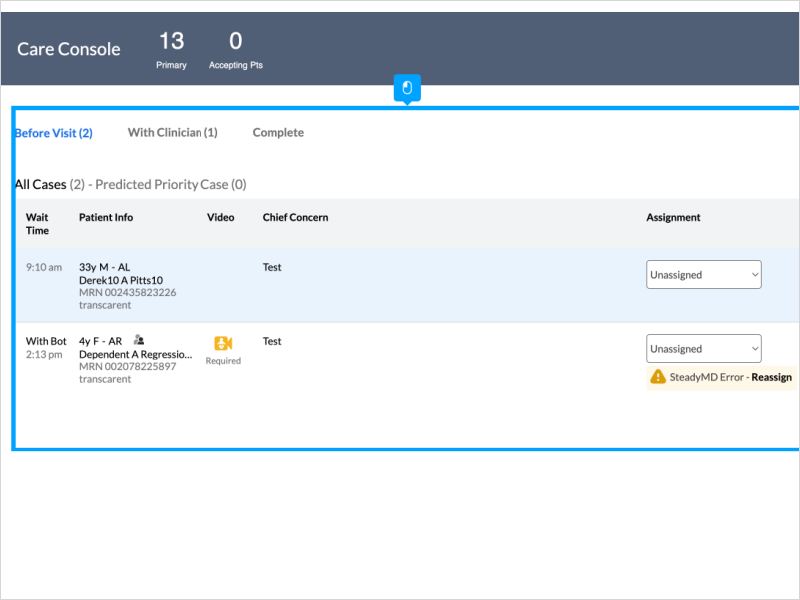The height and width of the screenshot is (600, 800).
Task: Click the Primary count of 13
Action: click(x=171, y=42)
